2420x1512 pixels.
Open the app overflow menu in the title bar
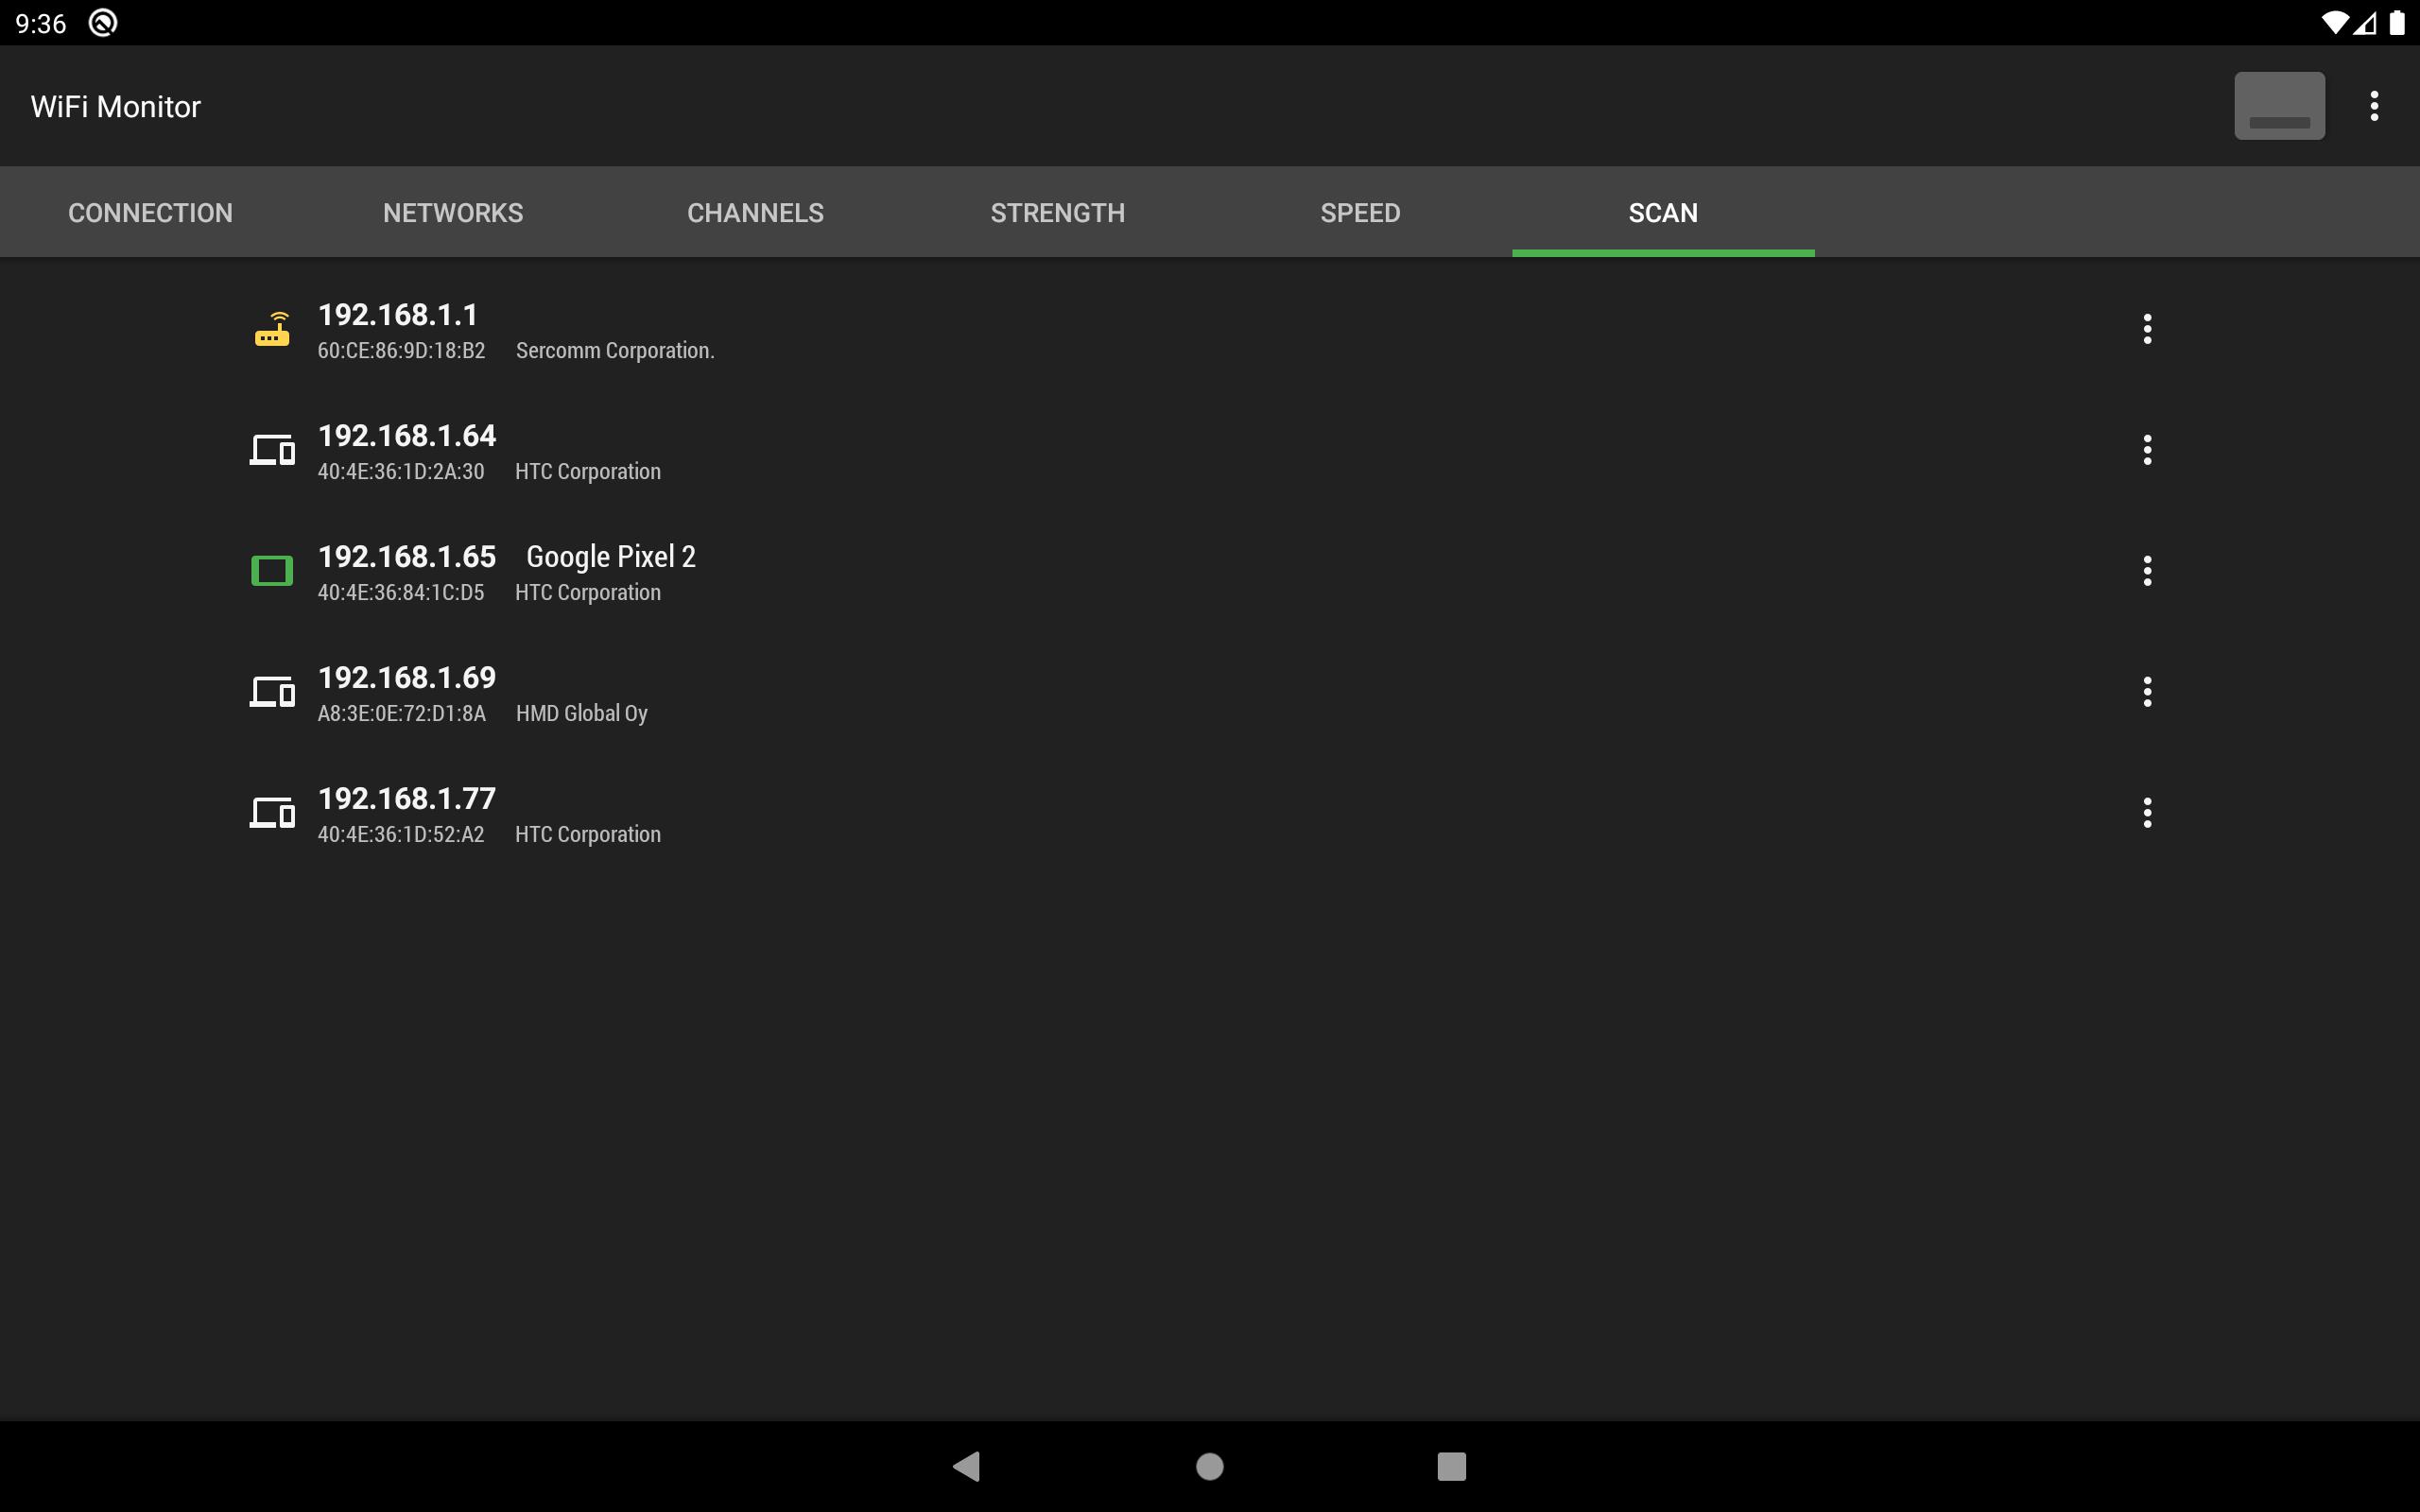point(2373,106)
